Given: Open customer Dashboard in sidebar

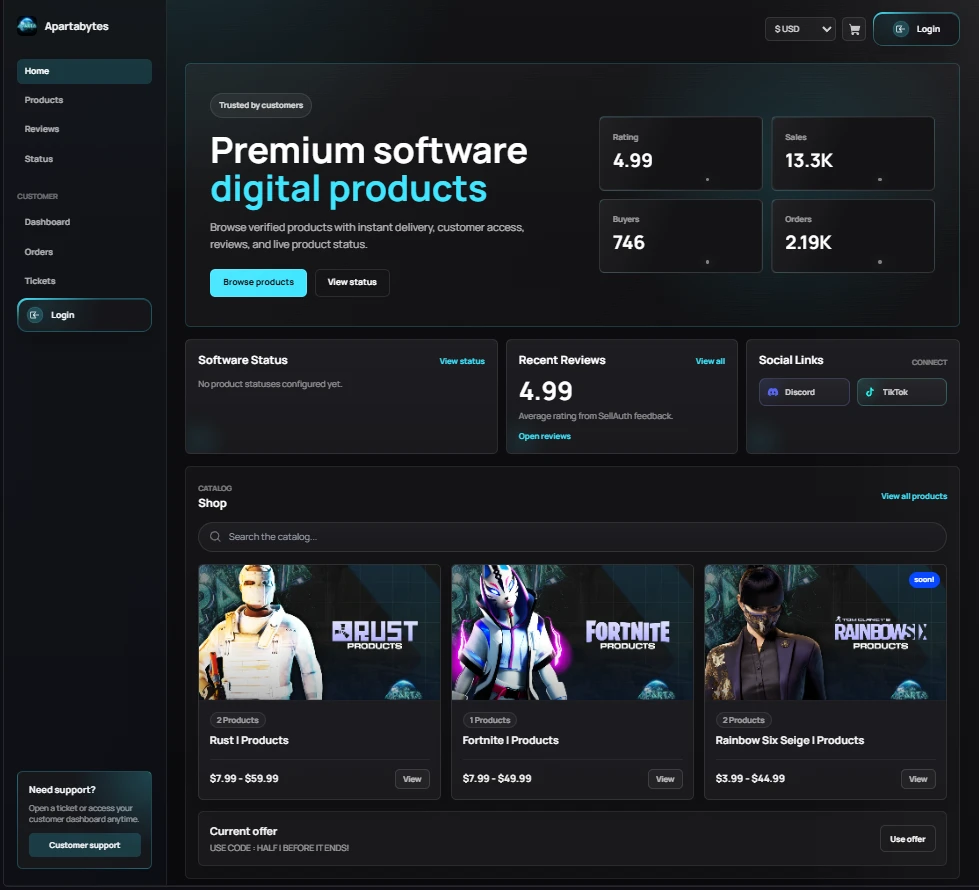Looking at the screenshot, I should [84, 222].
